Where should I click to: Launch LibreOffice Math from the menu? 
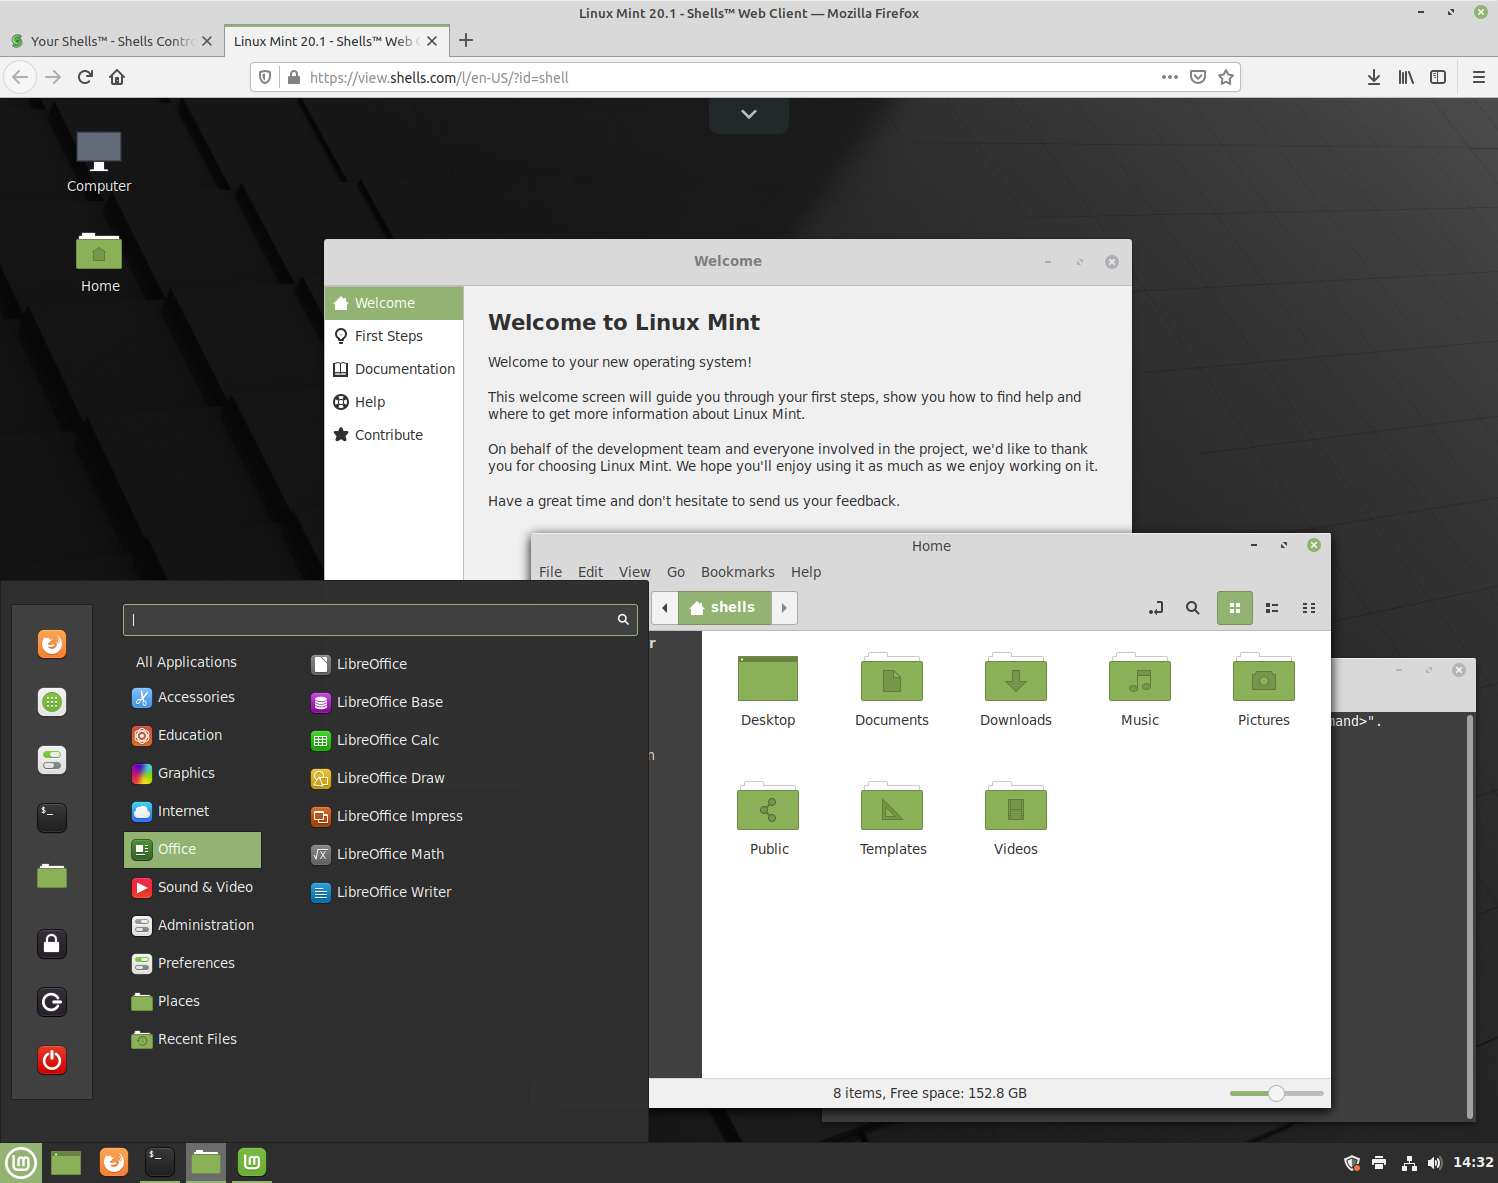click(378, 854)
